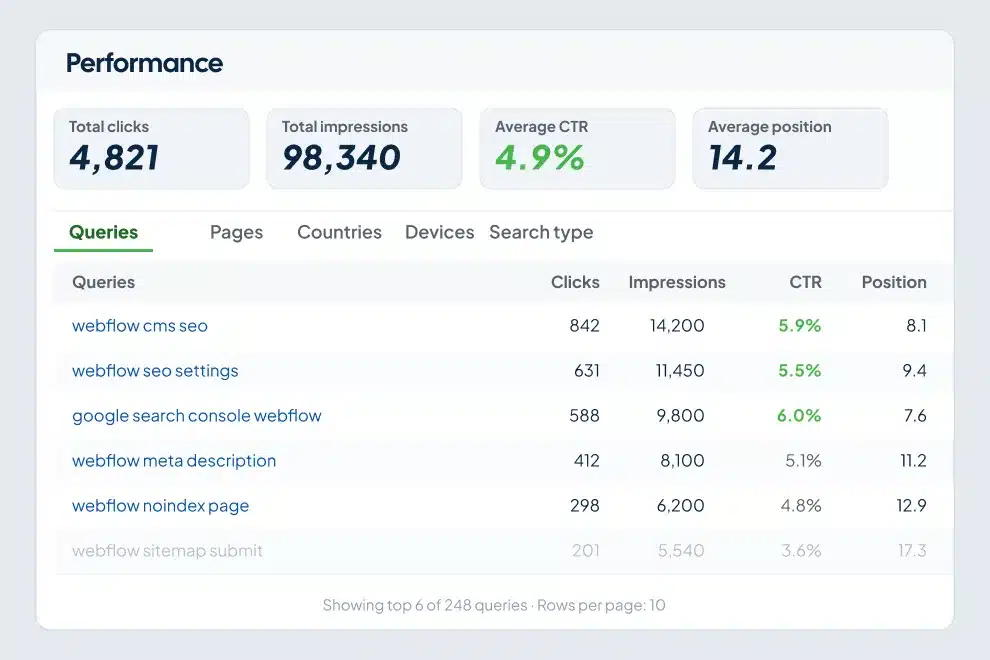The image size is (990, 660).
Task: Open 'google search console webflow' query
Action: pos(196,416)
